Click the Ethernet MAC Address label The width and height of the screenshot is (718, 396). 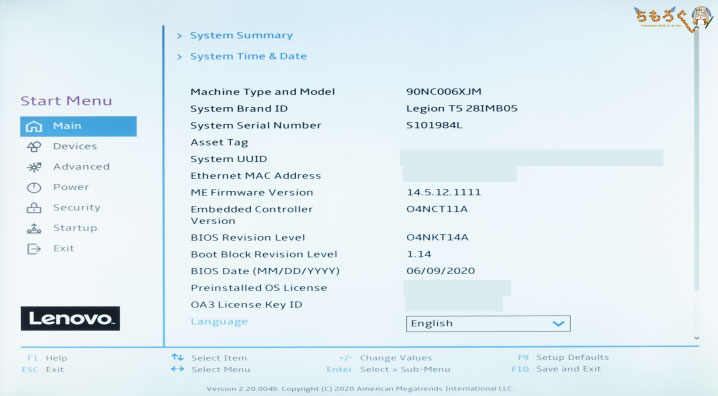pyautogui.click(x=256, y=176)
